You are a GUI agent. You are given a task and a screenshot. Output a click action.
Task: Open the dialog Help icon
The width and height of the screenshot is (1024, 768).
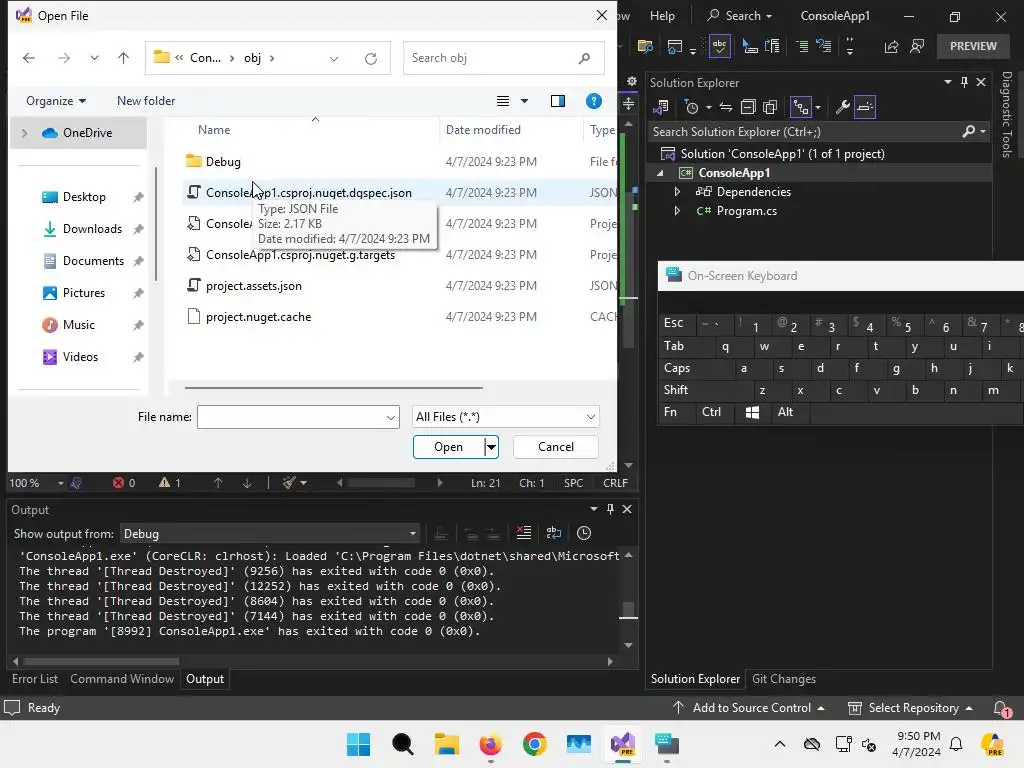594,101
